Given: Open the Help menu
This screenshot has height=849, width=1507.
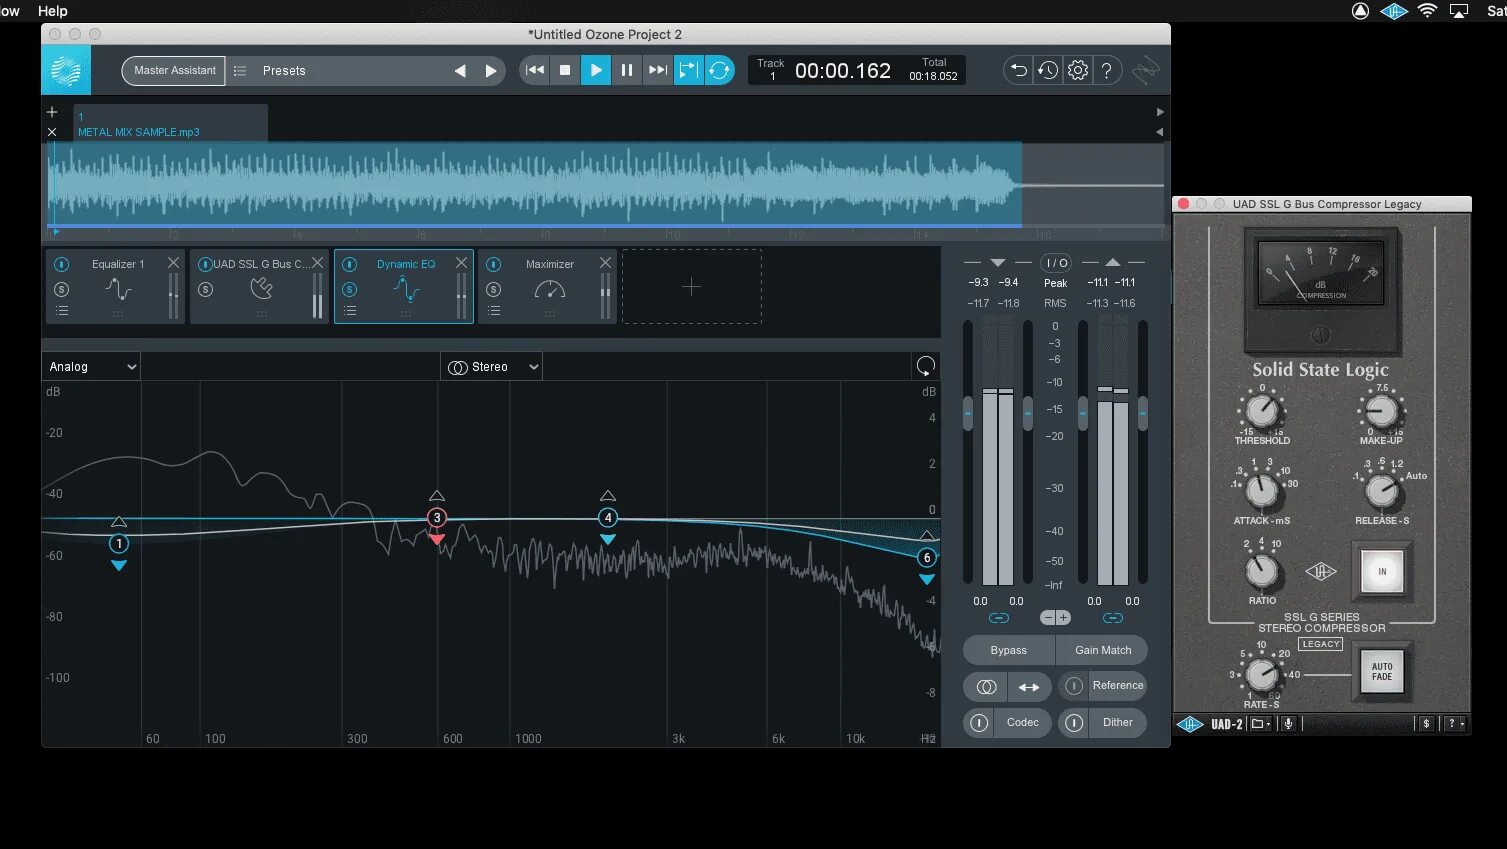Looking at the screenshot, I should (x=53, y=11).
